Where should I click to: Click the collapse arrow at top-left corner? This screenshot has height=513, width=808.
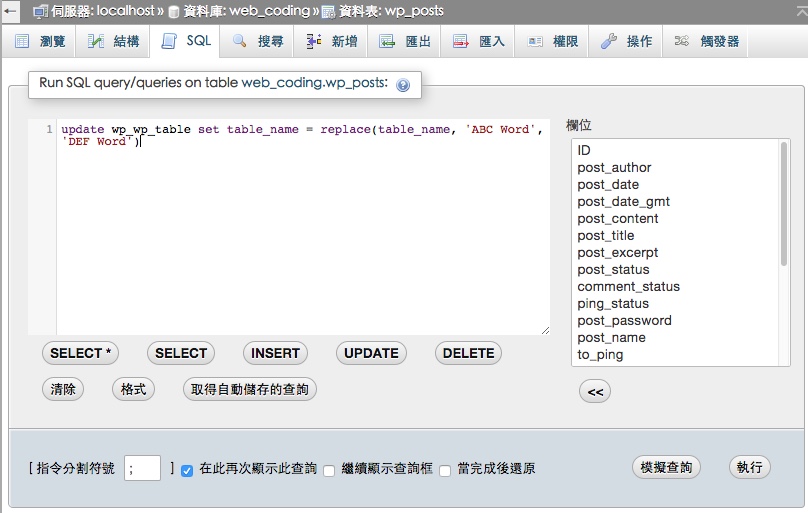[12, 11]
